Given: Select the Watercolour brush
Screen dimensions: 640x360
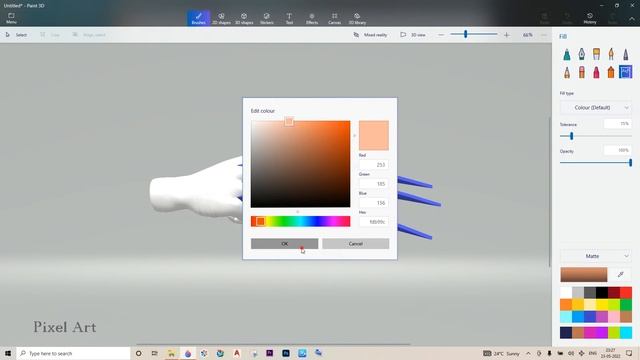Looking at the screenshot, I should 611,54.
